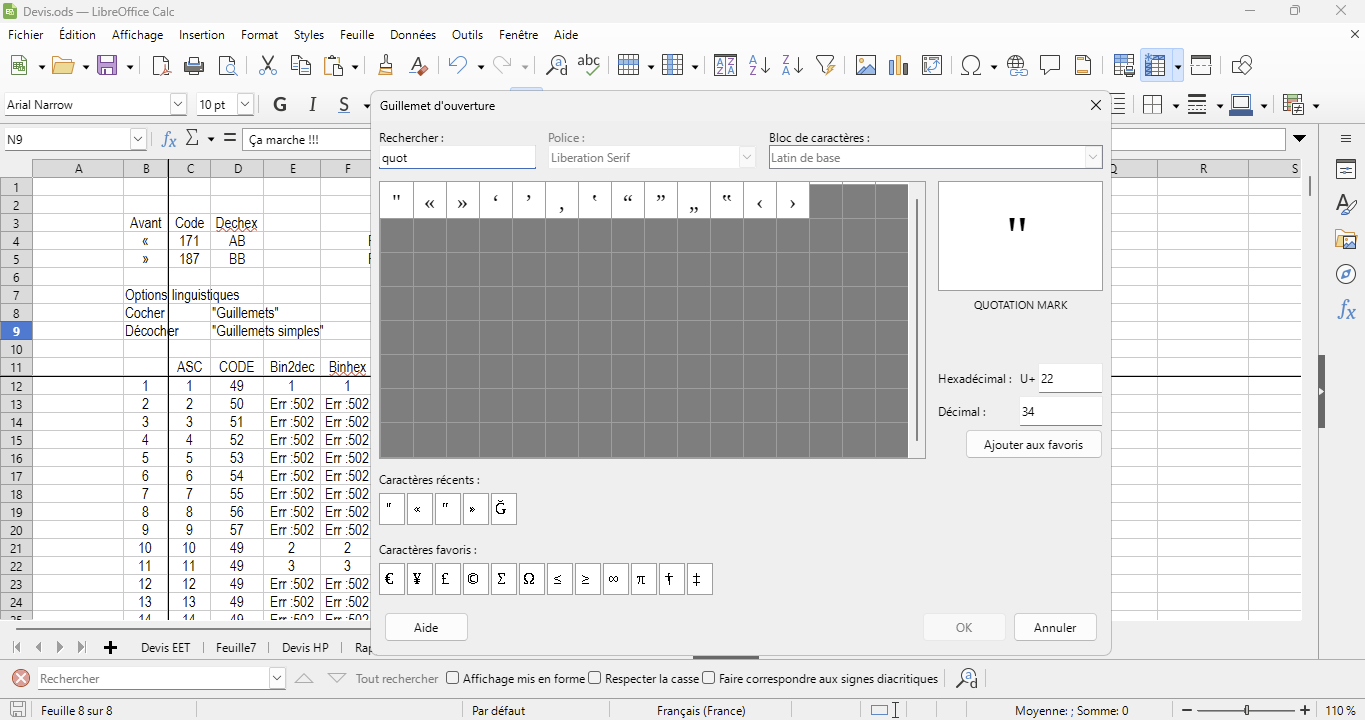Expand the Bloc de caractères dropdown
The image size is (1365, 720).
tap(1092, 158)
